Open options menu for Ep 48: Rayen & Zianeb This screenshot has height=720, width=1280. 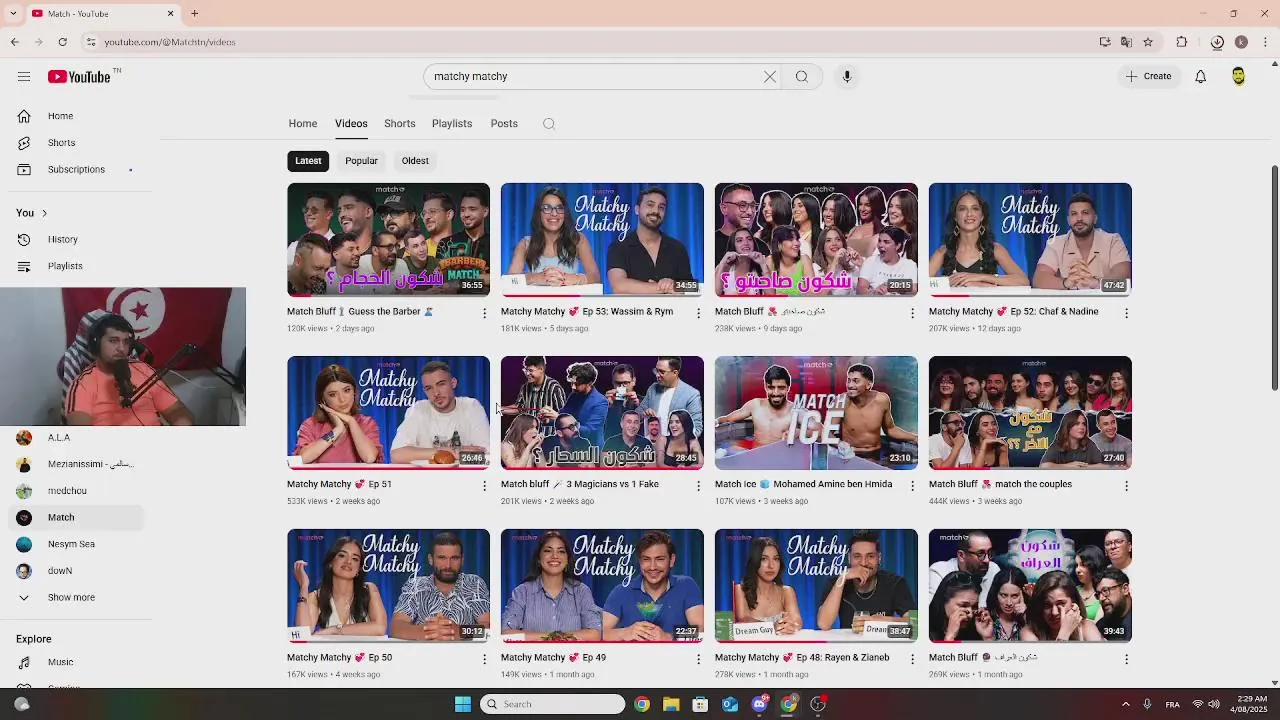pyautogui.click(x=912, y=659)
